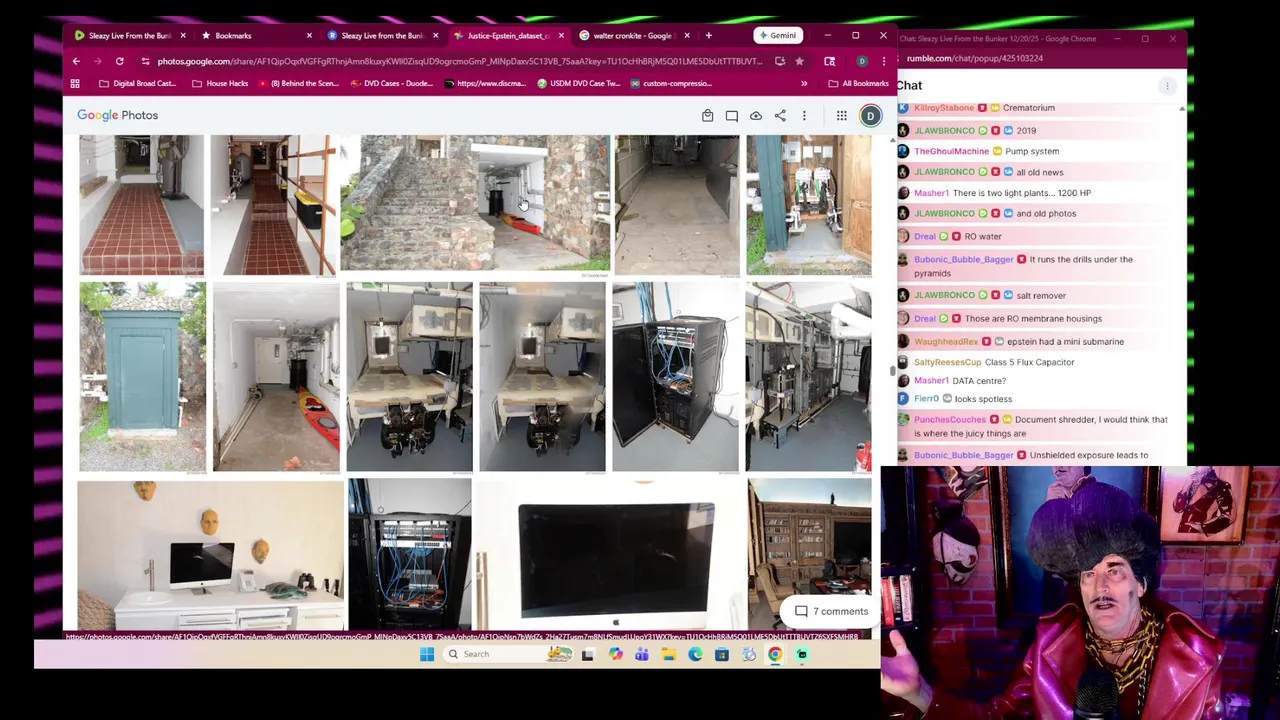Open the DVD Cases - Duode... bookmark

point(392,84)
